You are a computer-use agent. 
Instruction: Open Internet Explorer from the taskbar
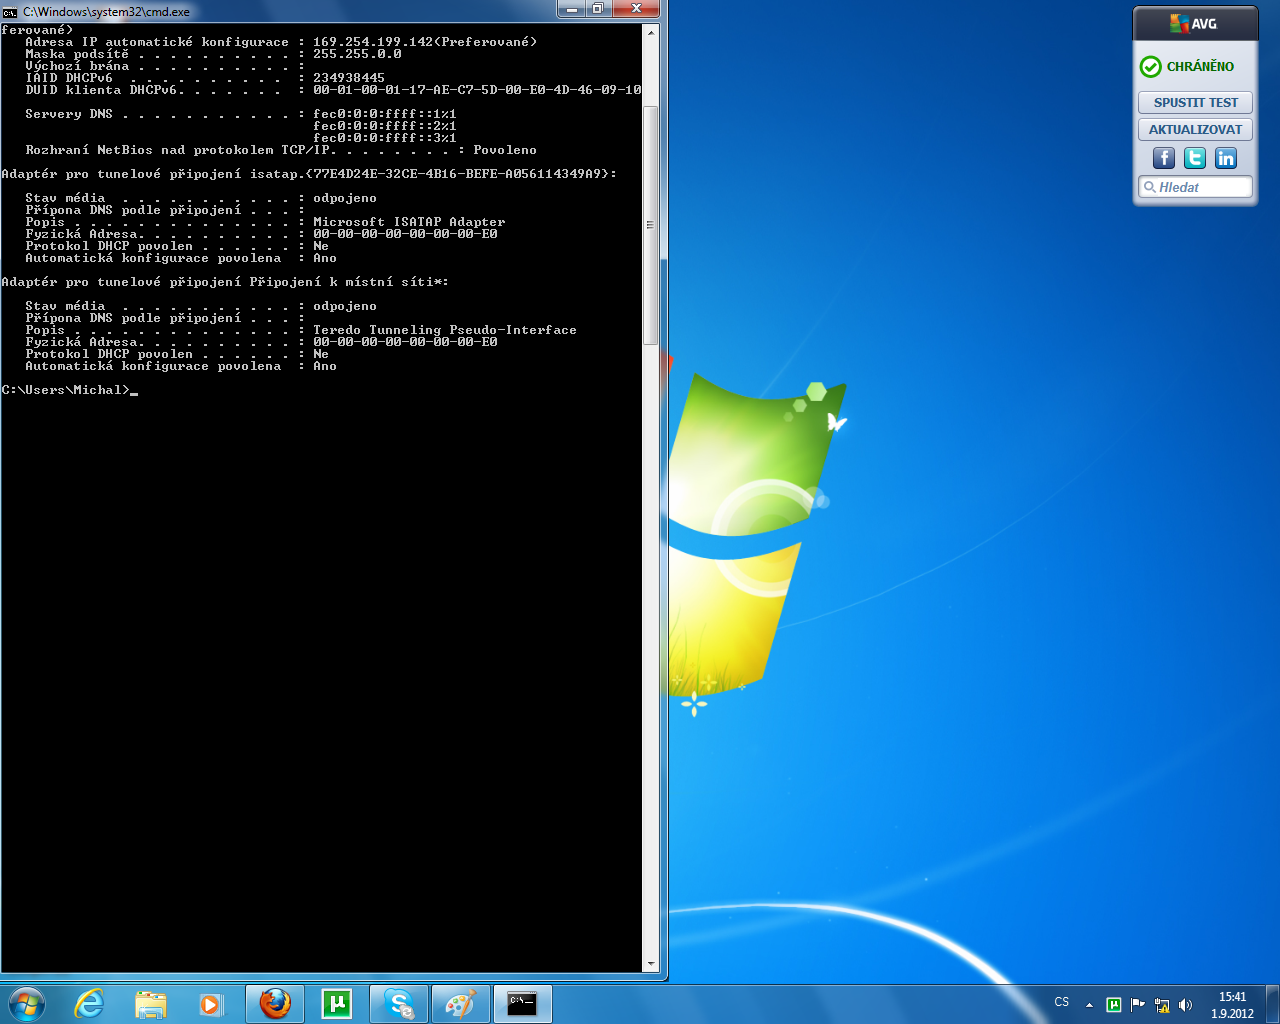(x=89, y=1004)
